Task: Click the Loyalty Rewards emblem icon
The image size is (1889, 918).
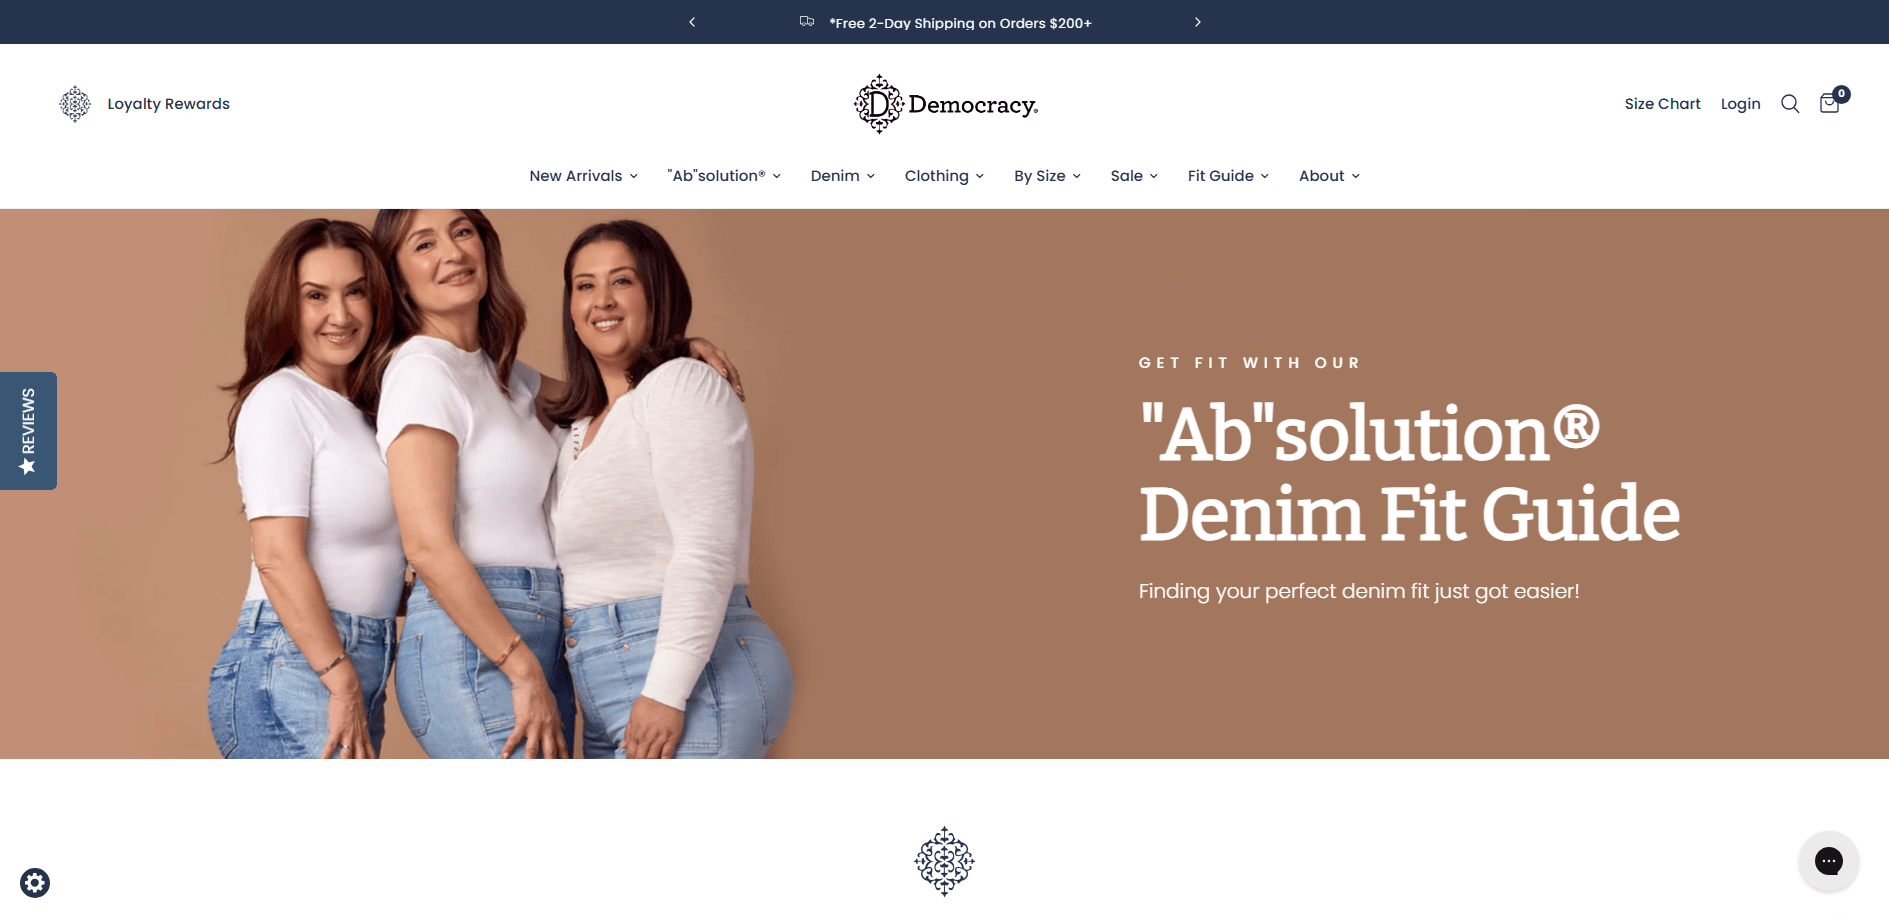Action: coord(75,104)
